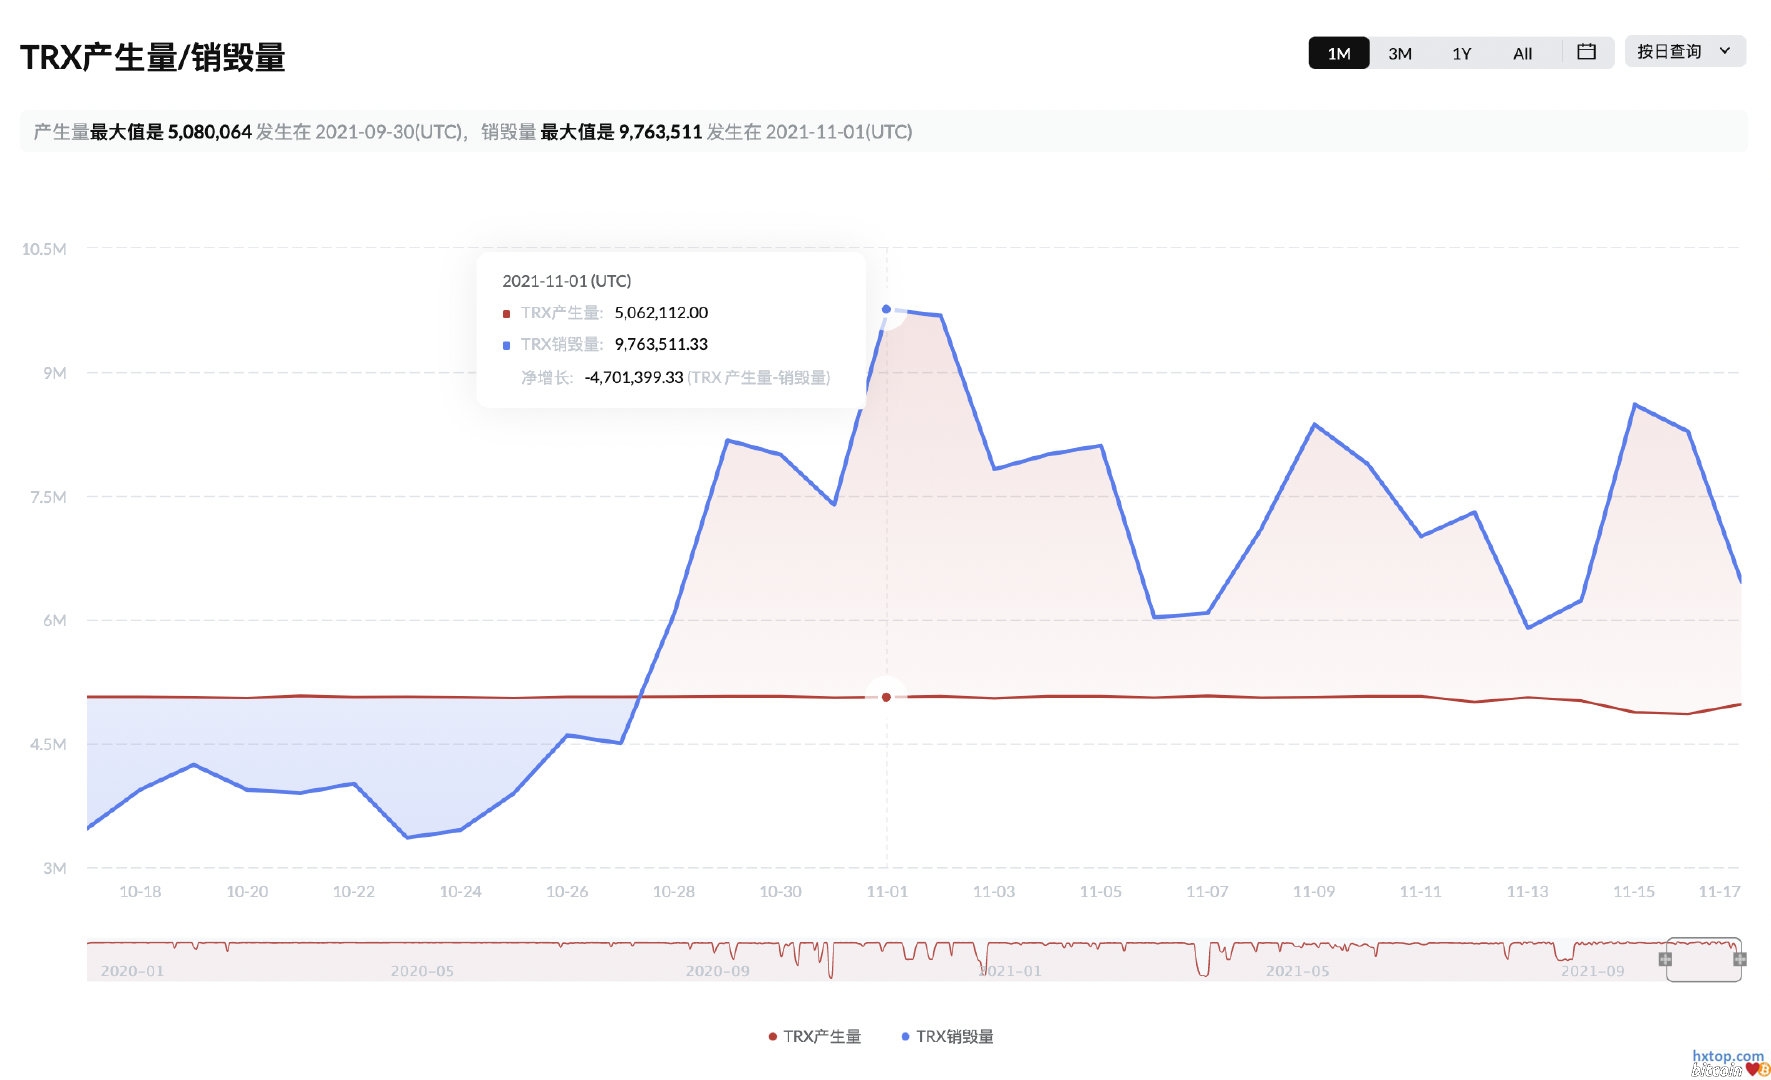Click the red dot beside the TRX产生量 legend

coord(772,1037)
